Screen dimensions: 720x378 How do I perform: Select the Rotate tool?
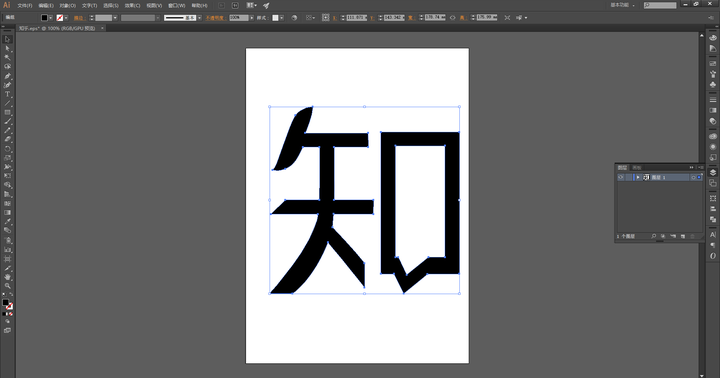tap(7, 149)
